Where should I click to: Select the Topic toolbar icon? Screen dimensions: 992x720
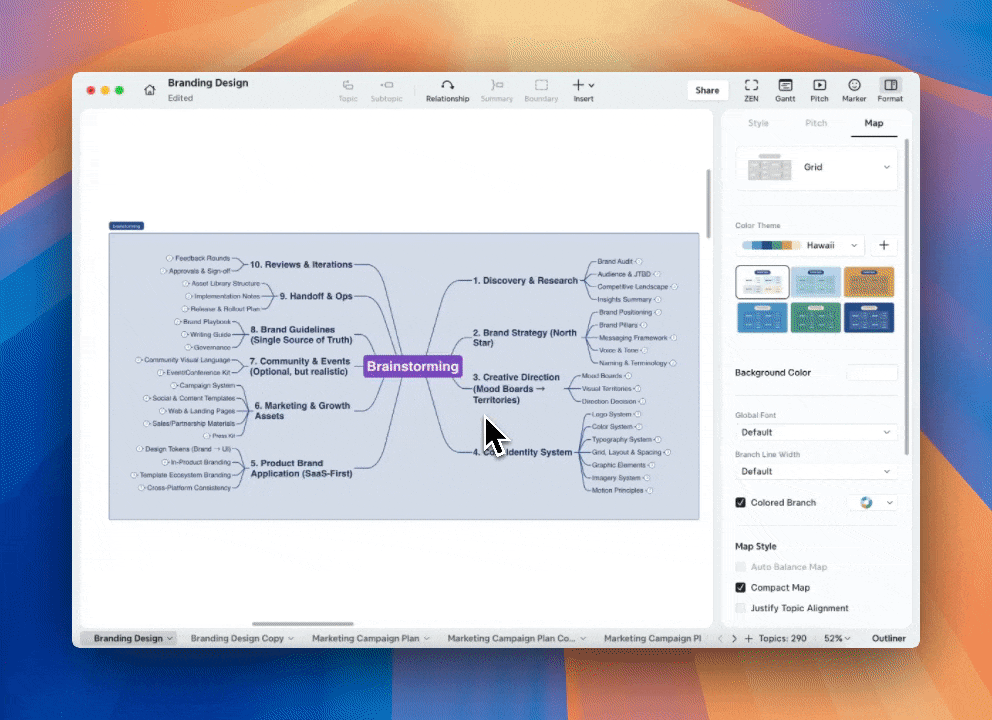347,90
